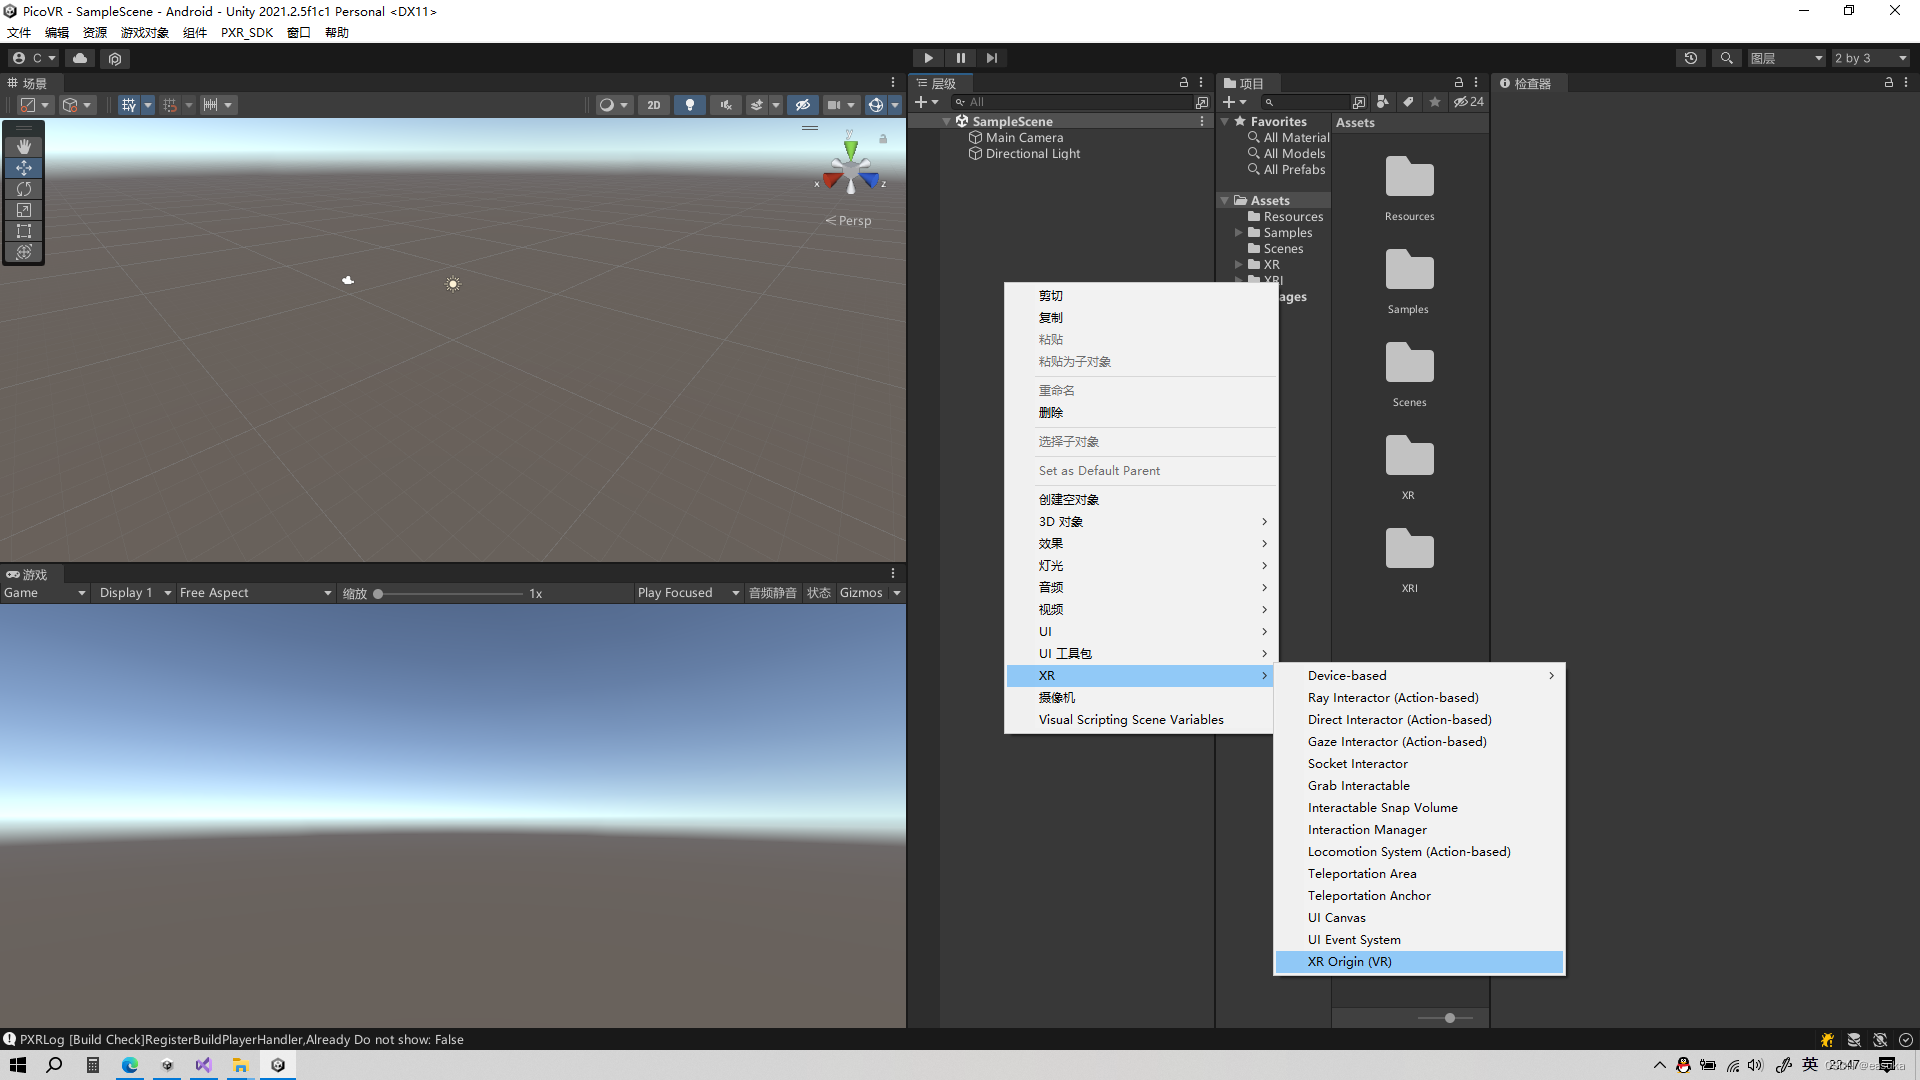Click Interaction Manager menu entry

[1367, 830]
